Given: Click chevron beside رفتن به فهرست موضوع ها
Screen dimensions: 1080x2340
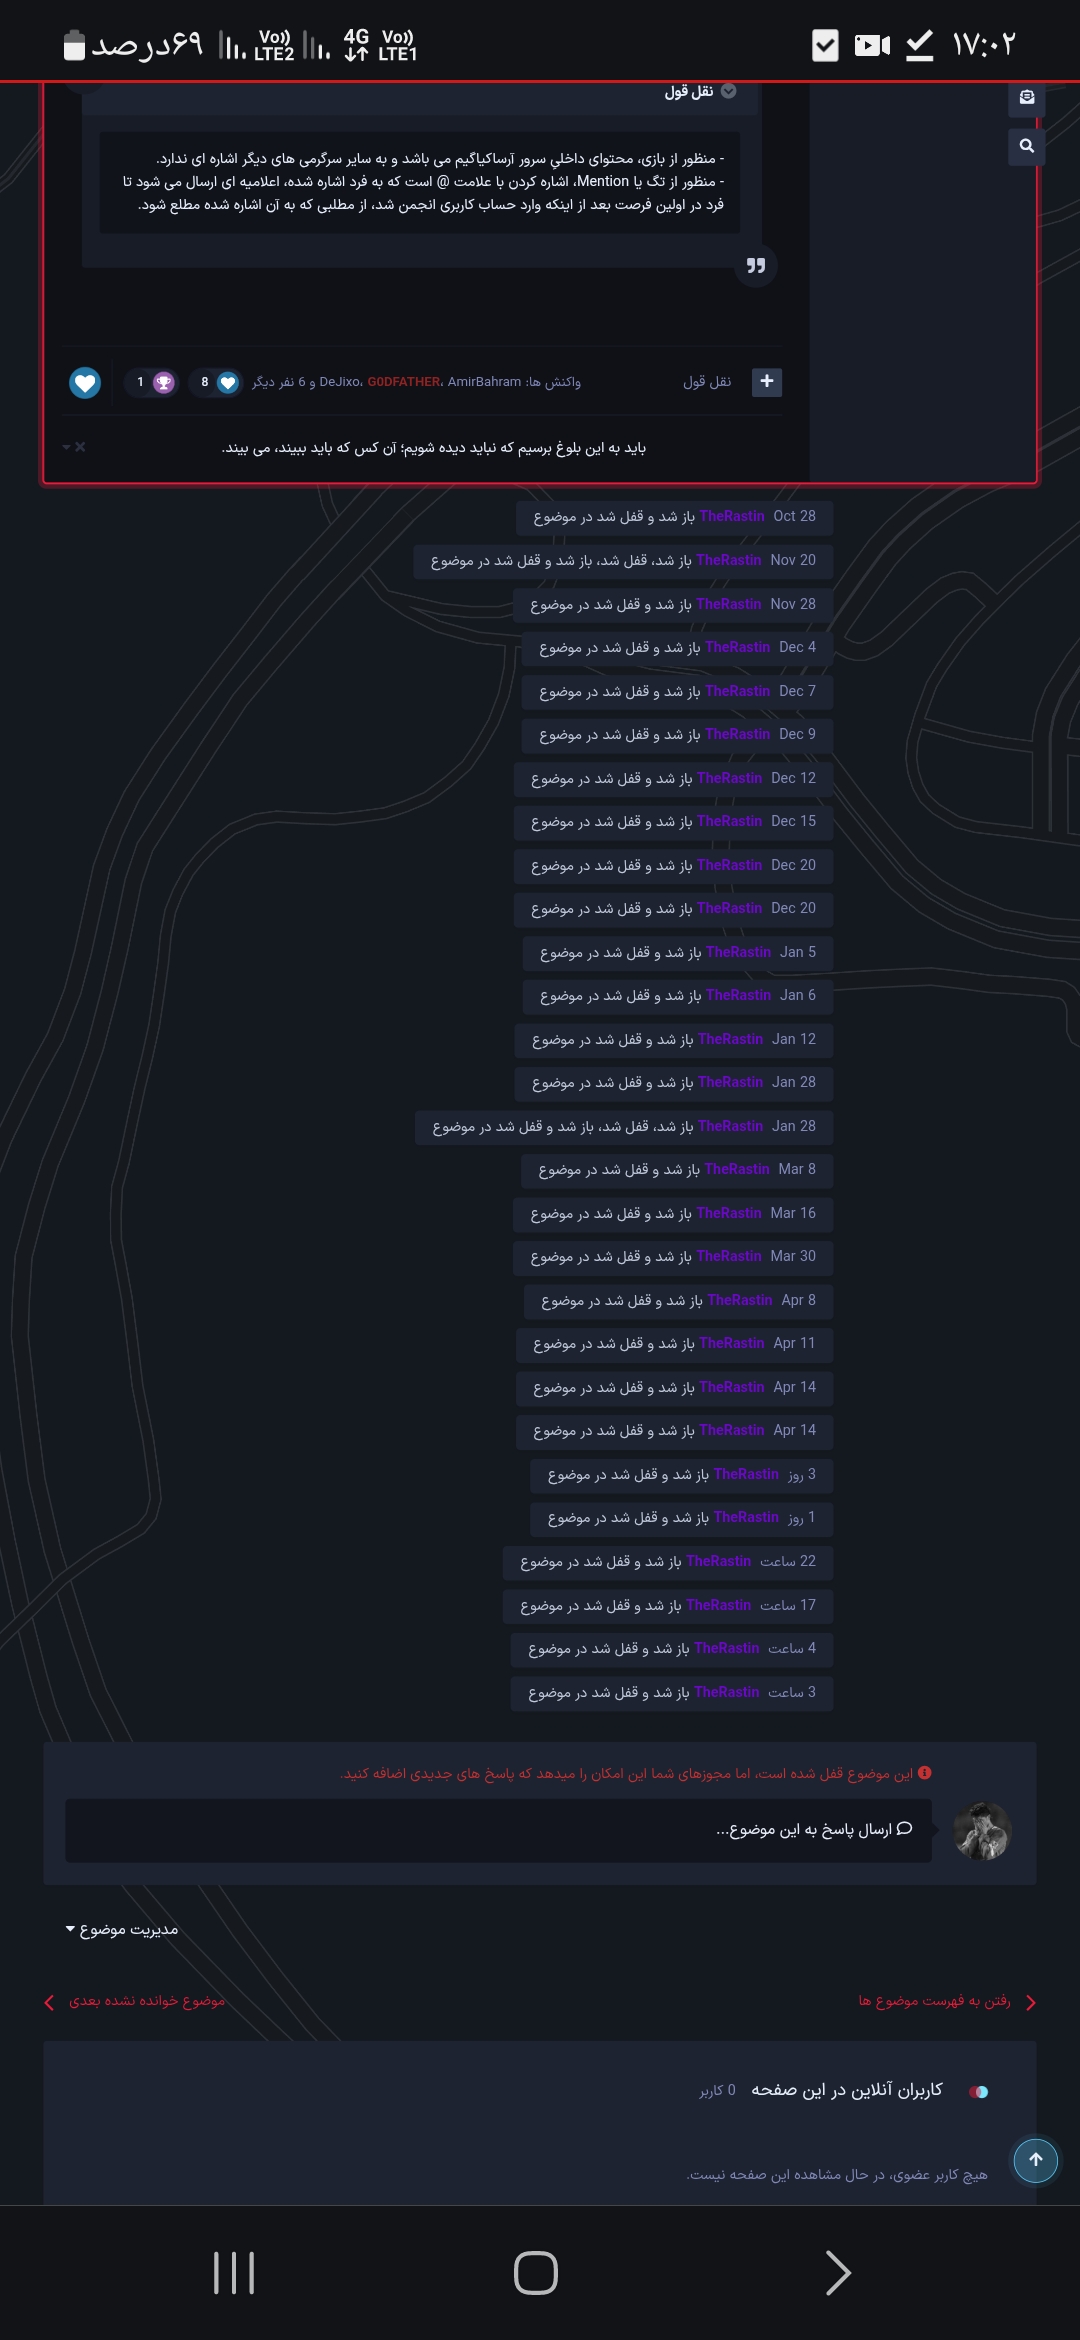Looking at the screenshot, I should (x=1030, y=2002).
